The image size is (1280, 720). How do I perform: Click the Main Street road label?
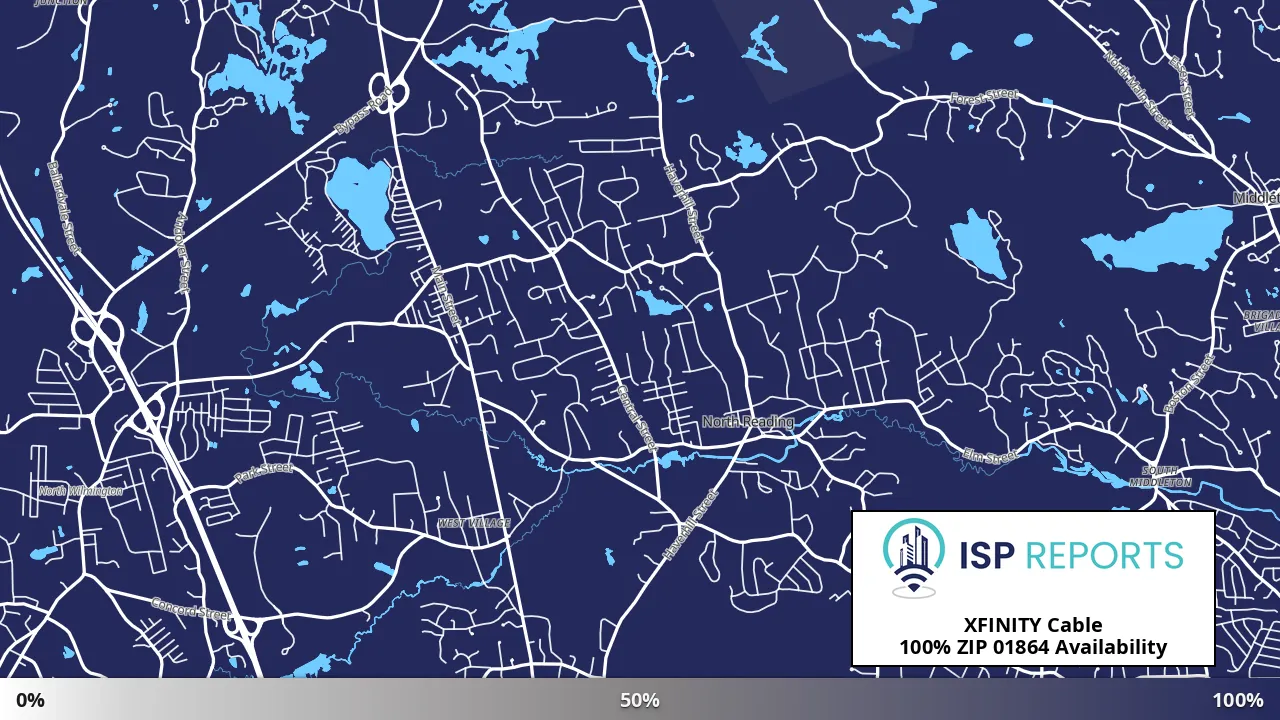446,295
